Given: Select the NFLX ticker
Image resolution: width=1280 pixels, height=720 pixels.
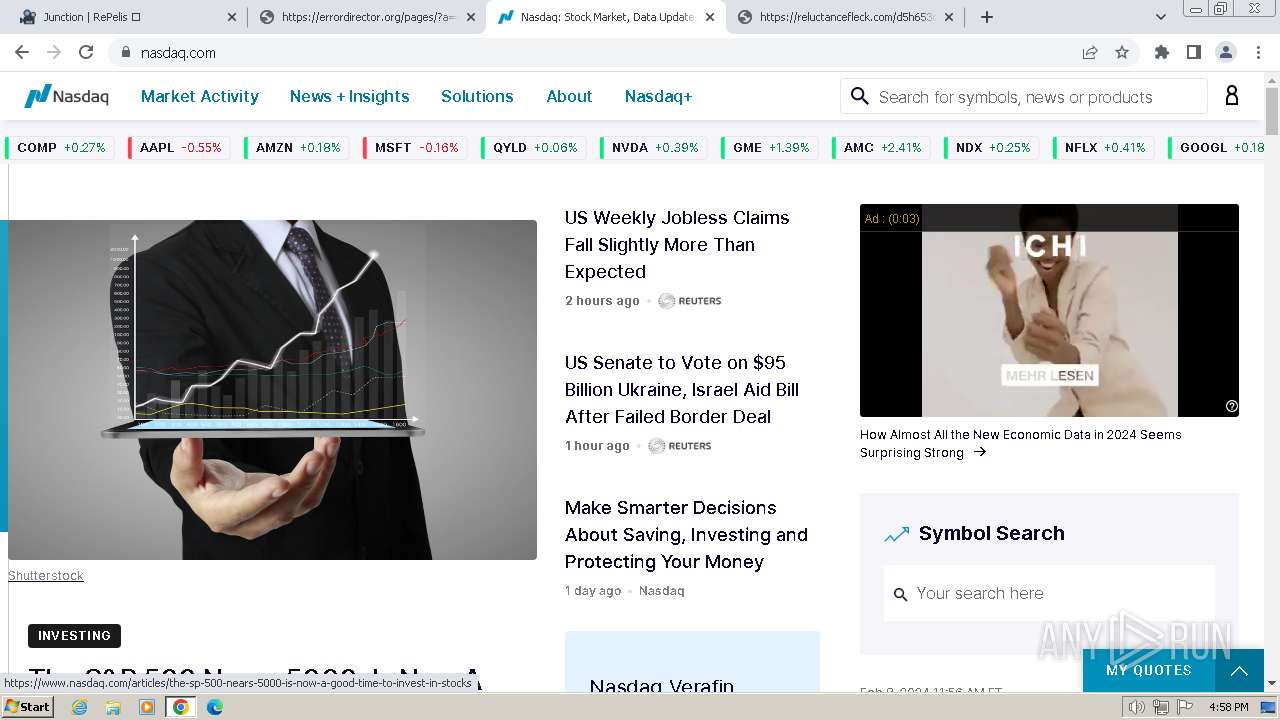Looking at the screenshot, I should [x=1104, y=147].
